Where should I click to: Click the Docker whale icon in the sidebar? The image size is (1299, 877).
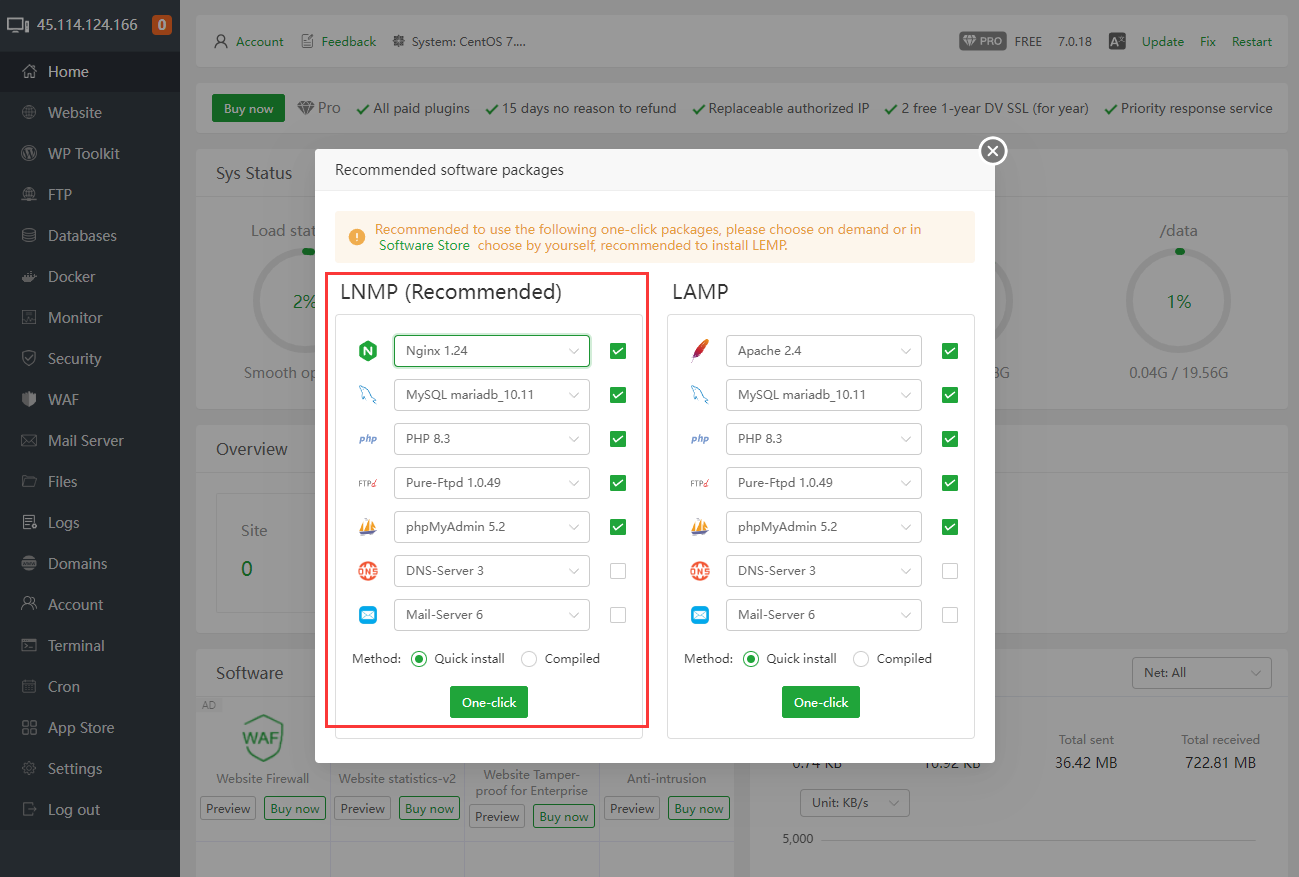pyautogui.click(x=29, y=277)
